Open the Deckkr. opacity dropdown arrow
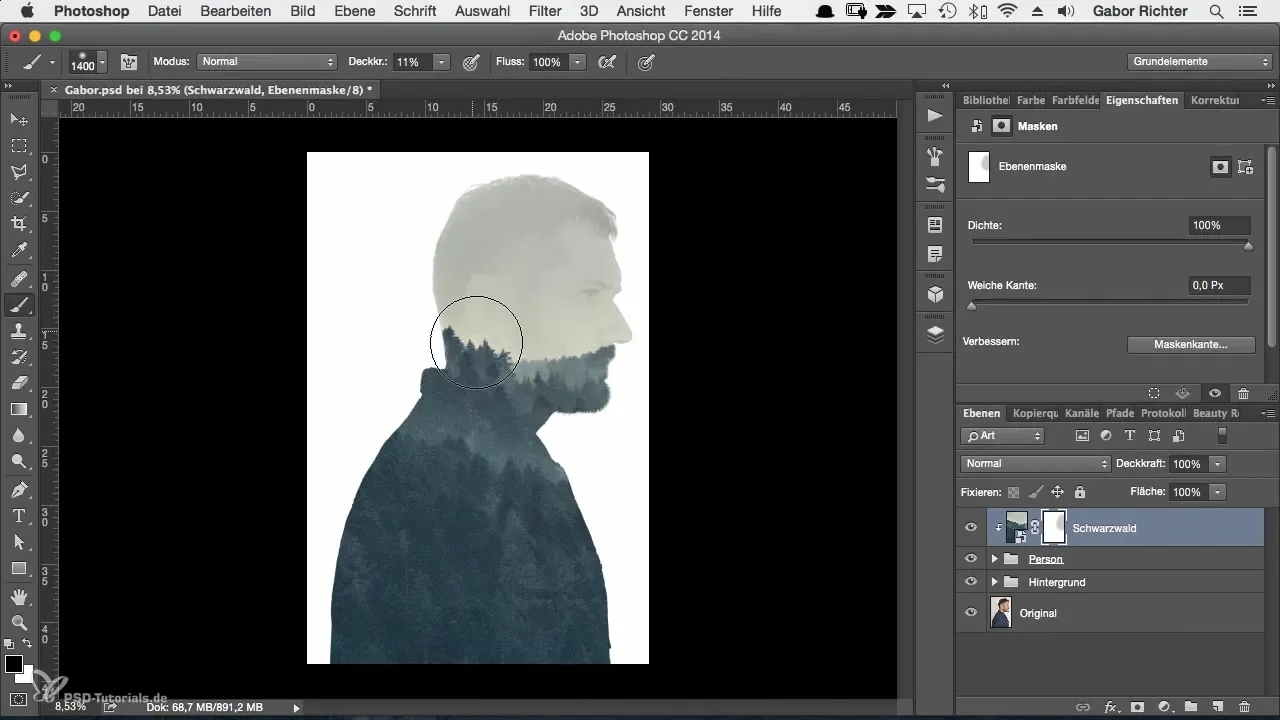 [x=441, y=62]
